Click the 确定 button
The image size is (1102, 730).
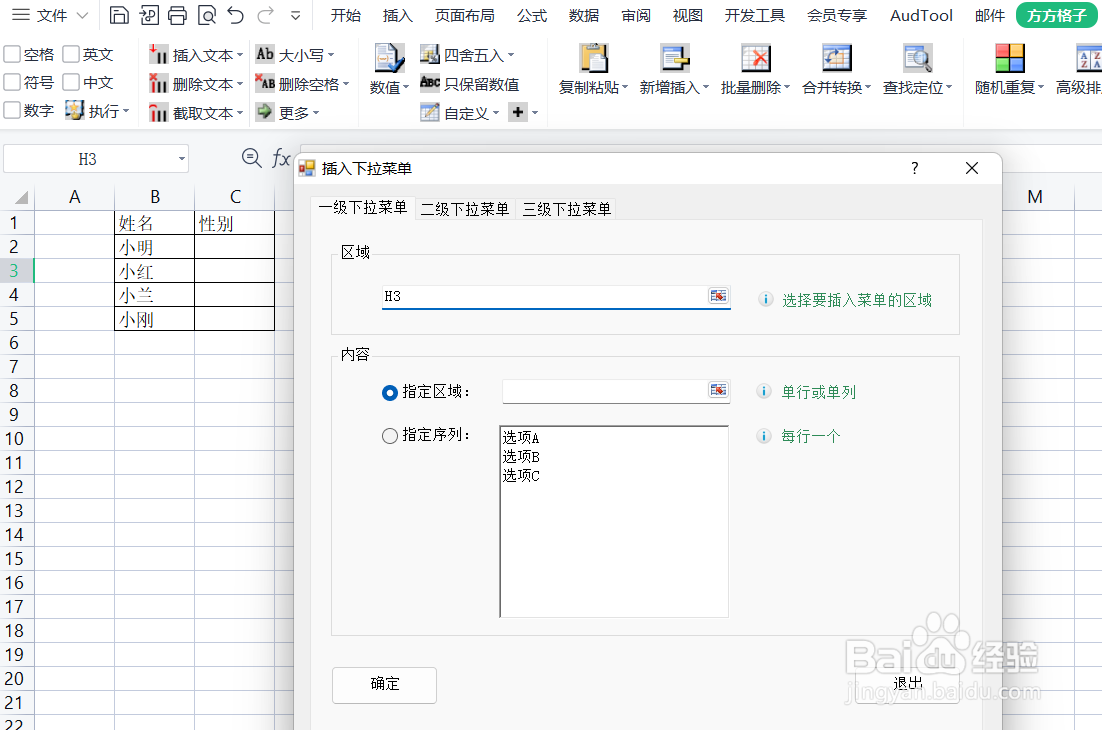384,684
